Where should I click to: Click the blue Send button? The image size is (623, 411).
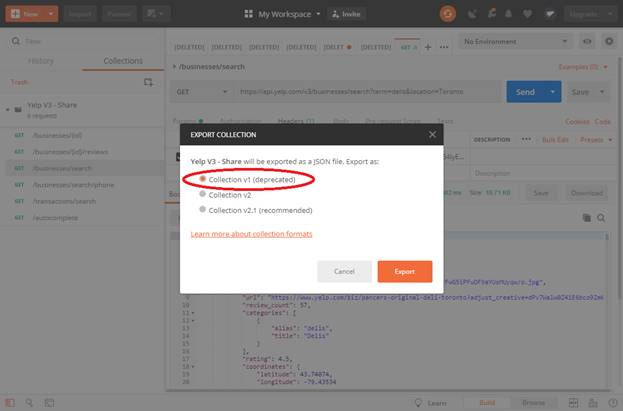click(x=525, y=92)
